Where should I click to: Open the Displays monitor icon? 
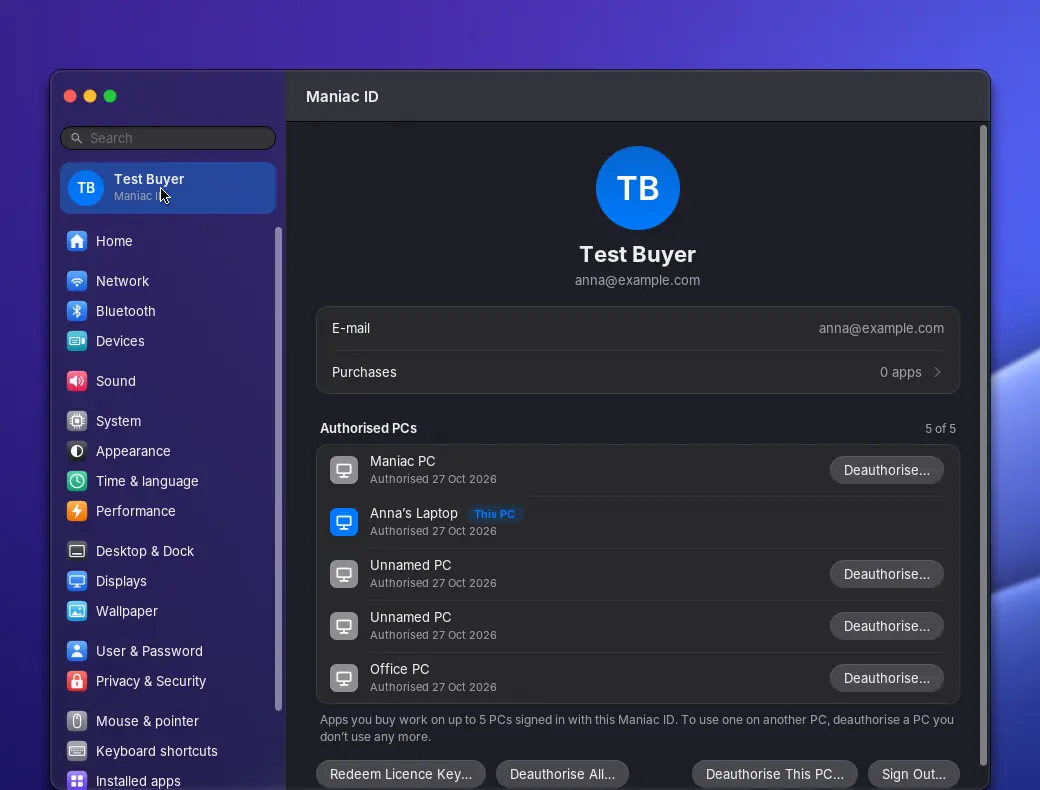click(x=77, y=582)
